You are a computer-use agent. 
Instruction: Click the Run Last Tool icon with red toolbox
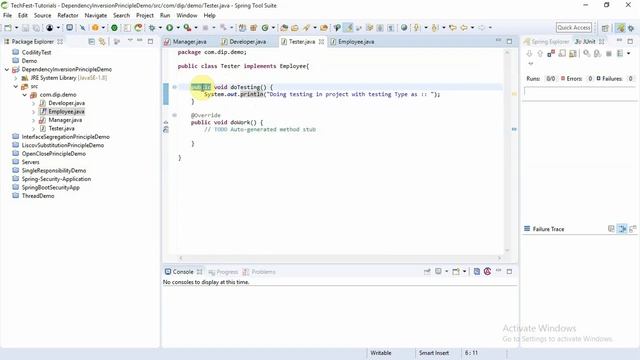tap(187, 28)
